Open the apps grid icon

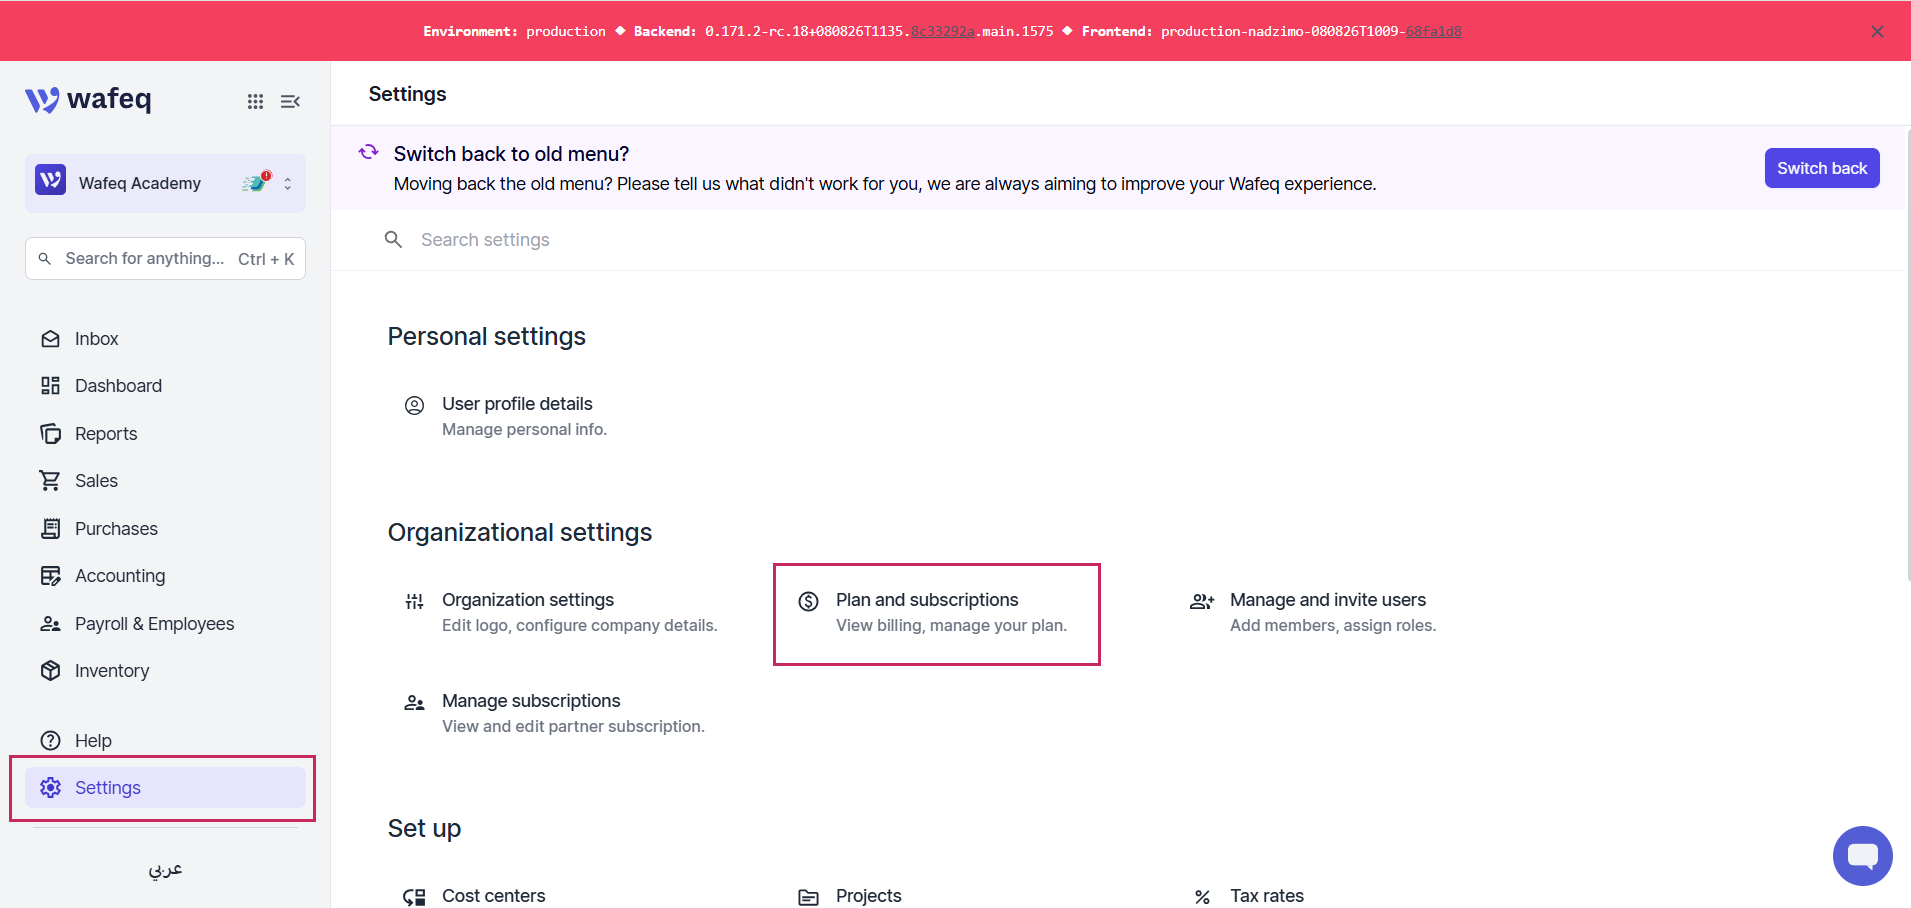(255, 101)
